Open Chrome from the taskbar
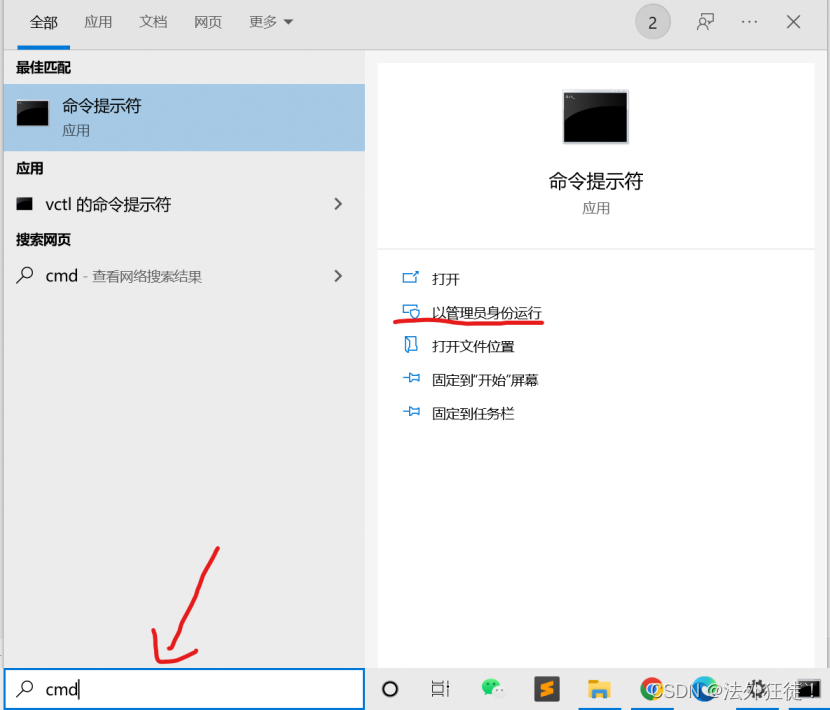Image resolution: width=830 pixels, height=710 pixels. (654, 689)
